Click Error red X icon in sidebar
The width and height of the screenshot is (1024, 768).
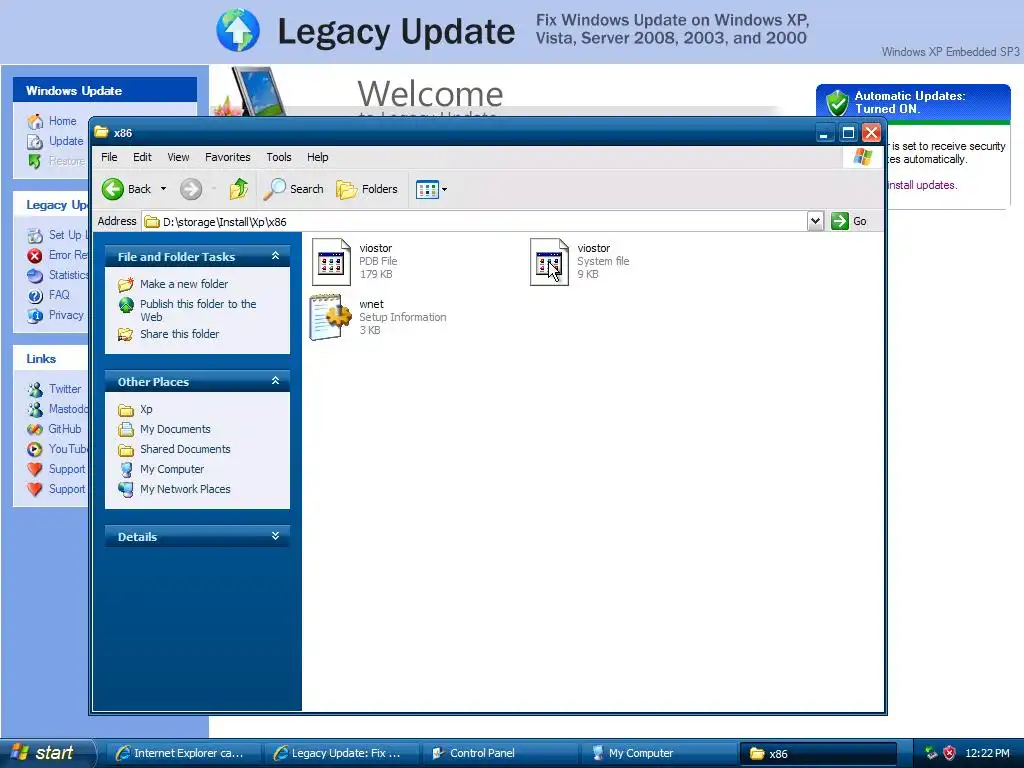pos(35,255)
